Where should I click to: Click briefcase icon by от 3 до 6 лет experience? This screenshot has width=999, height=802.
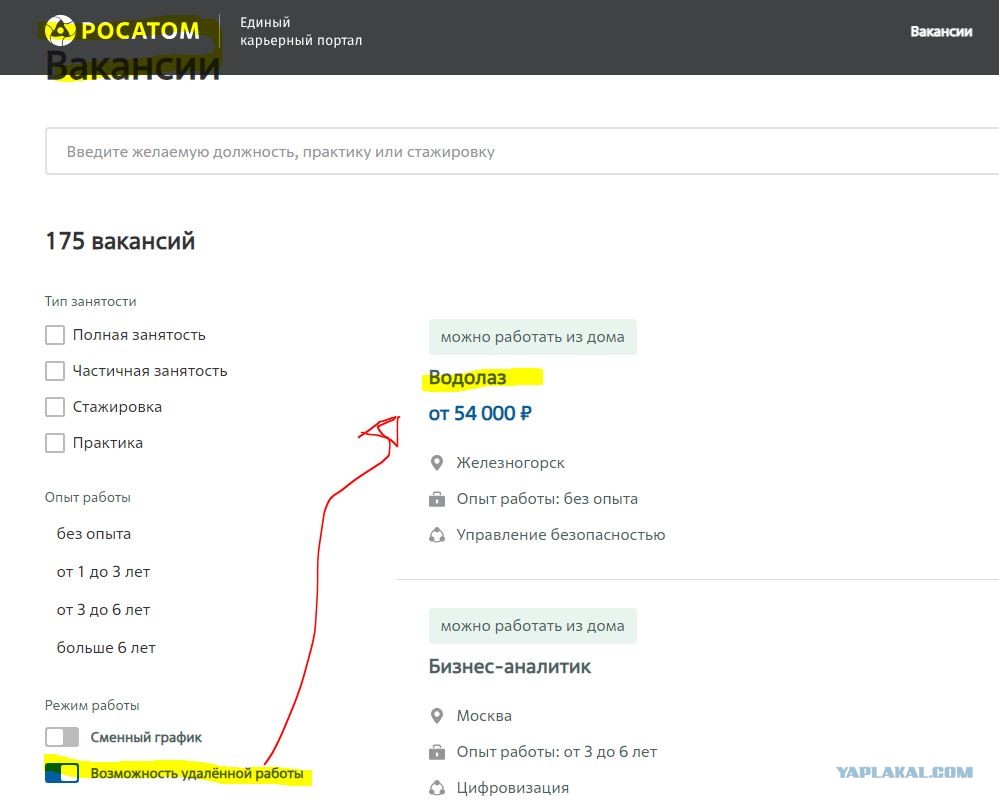(437, 752)
